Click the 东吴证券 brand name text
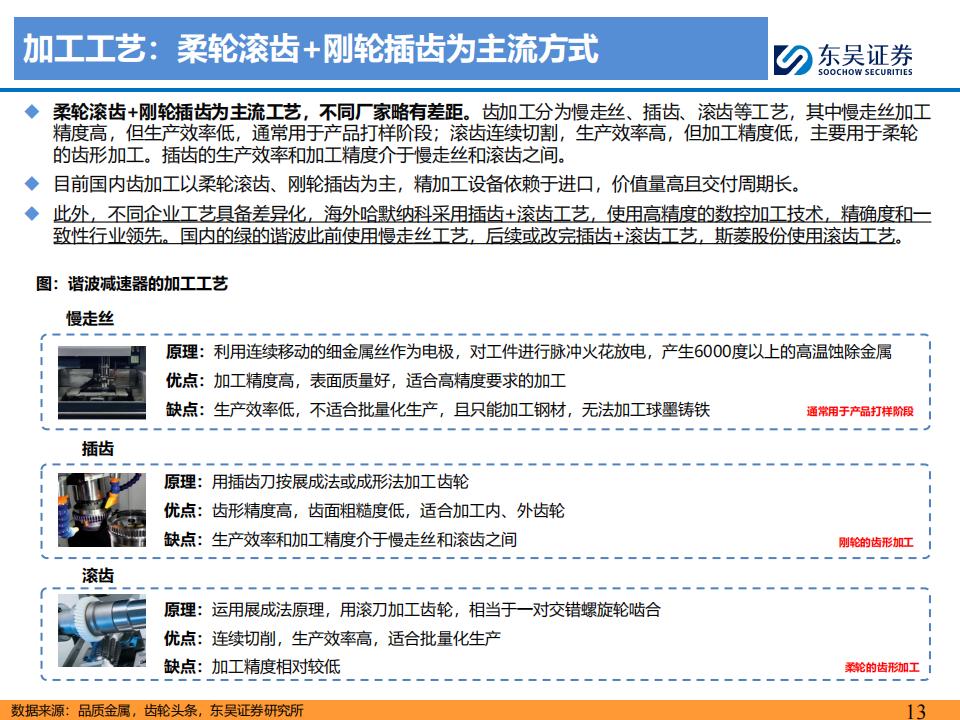960x720 pixels. [865, 55]
